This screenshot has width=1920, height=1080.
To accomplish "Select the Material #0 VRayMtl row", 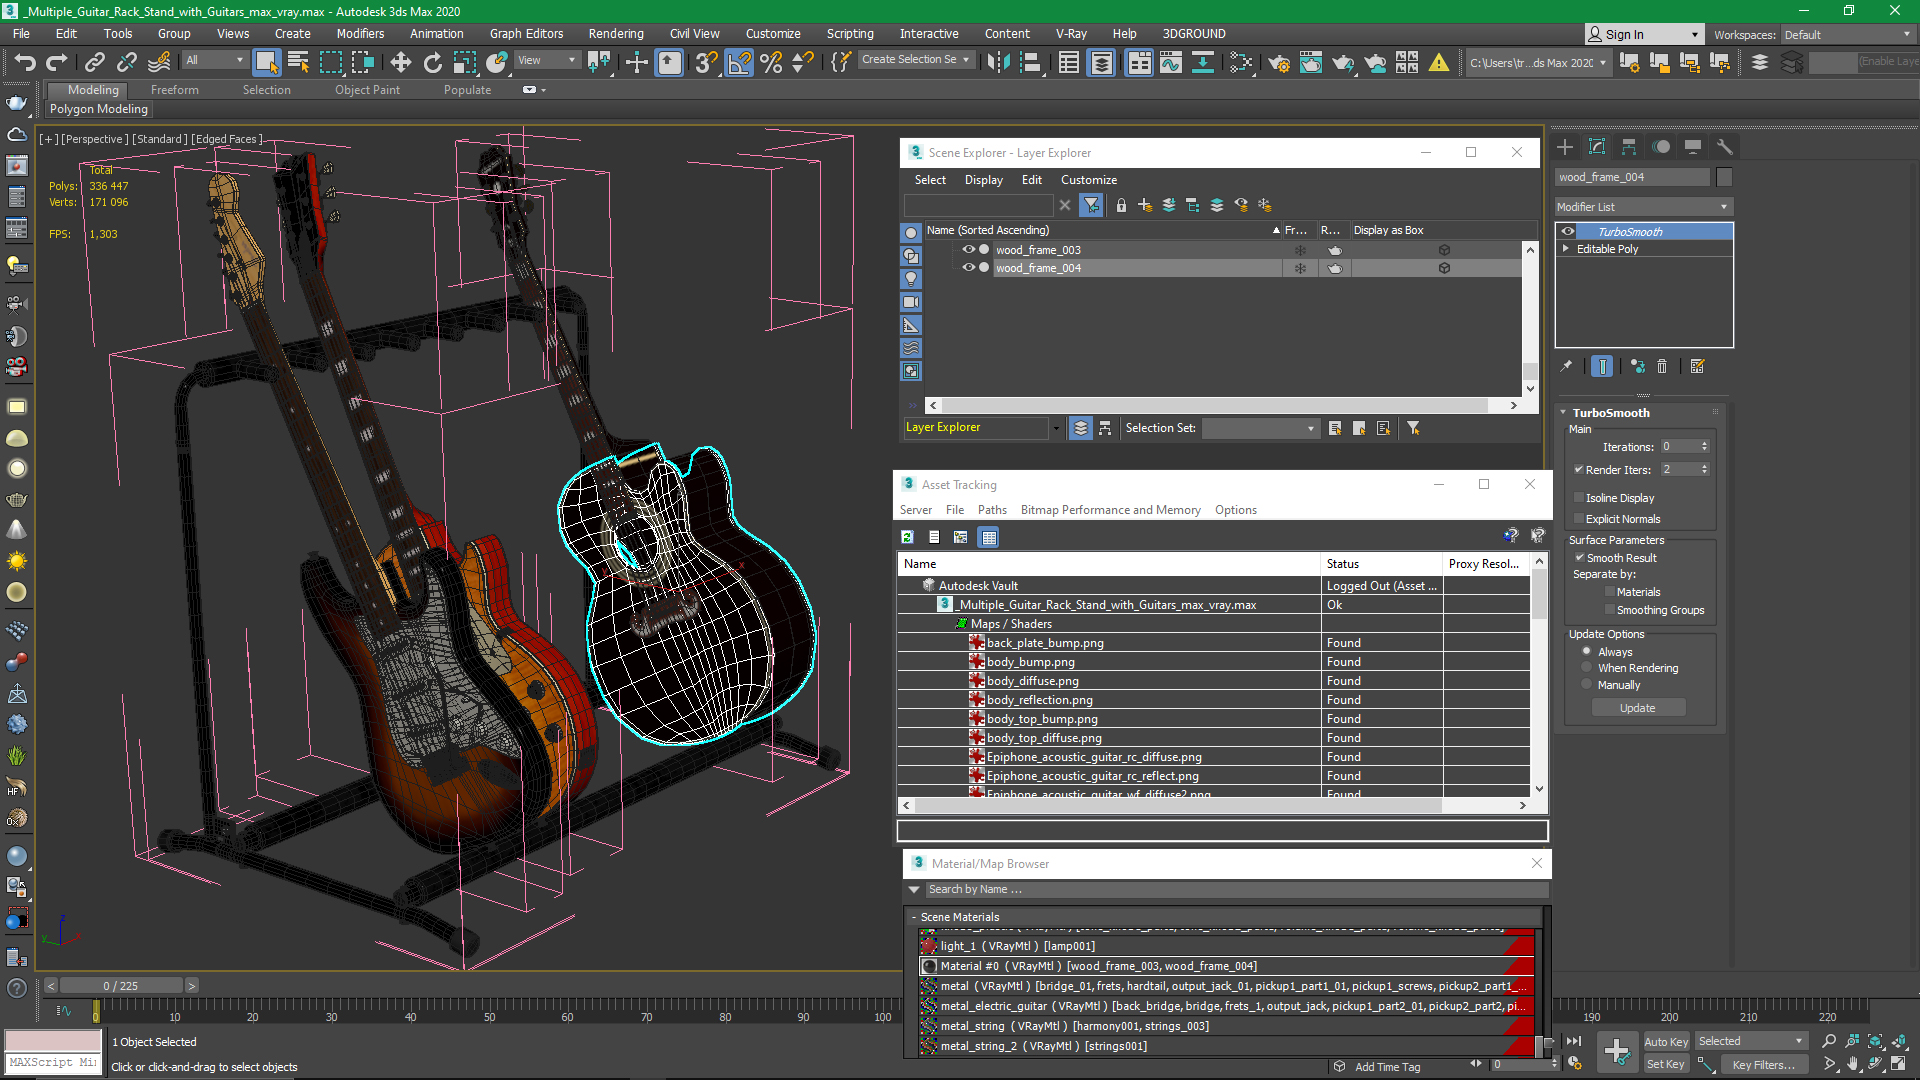I will (1227, 966).
